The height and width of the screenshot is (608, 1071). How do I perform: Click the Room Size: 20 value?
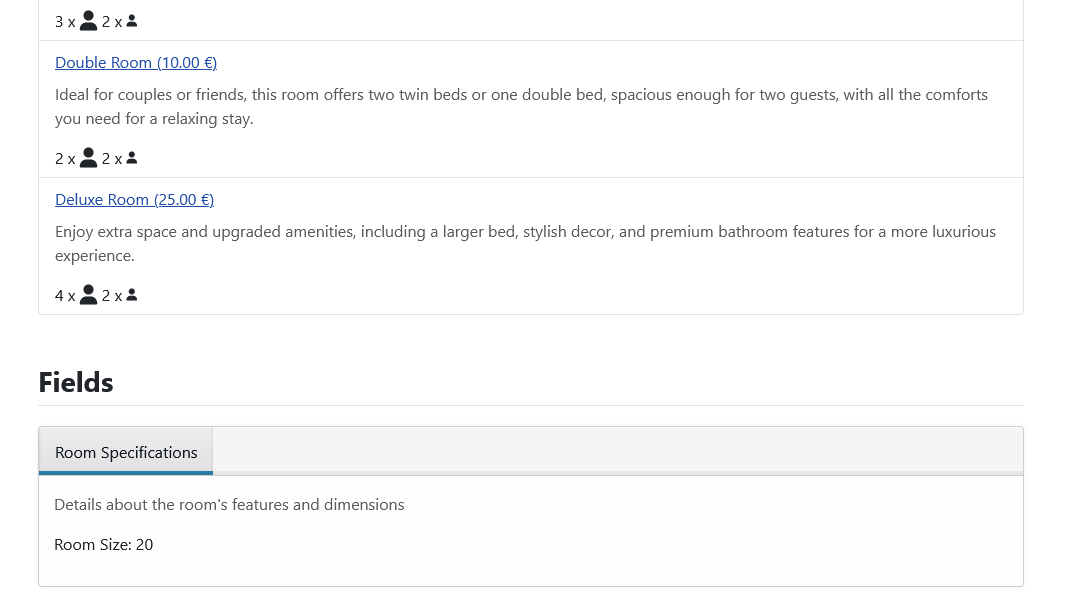104,544
